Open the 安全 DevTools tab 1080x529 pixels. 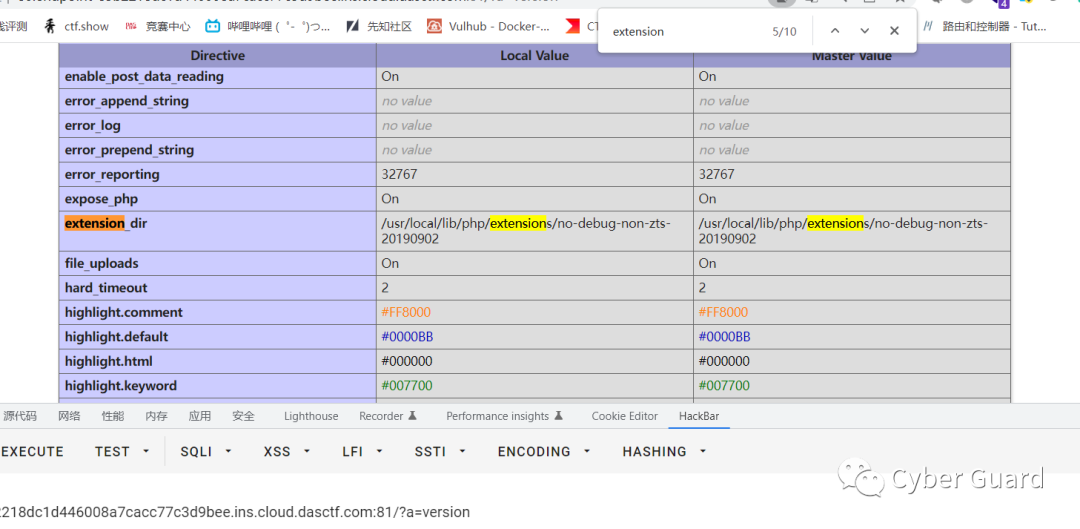(x=243, y=416)
